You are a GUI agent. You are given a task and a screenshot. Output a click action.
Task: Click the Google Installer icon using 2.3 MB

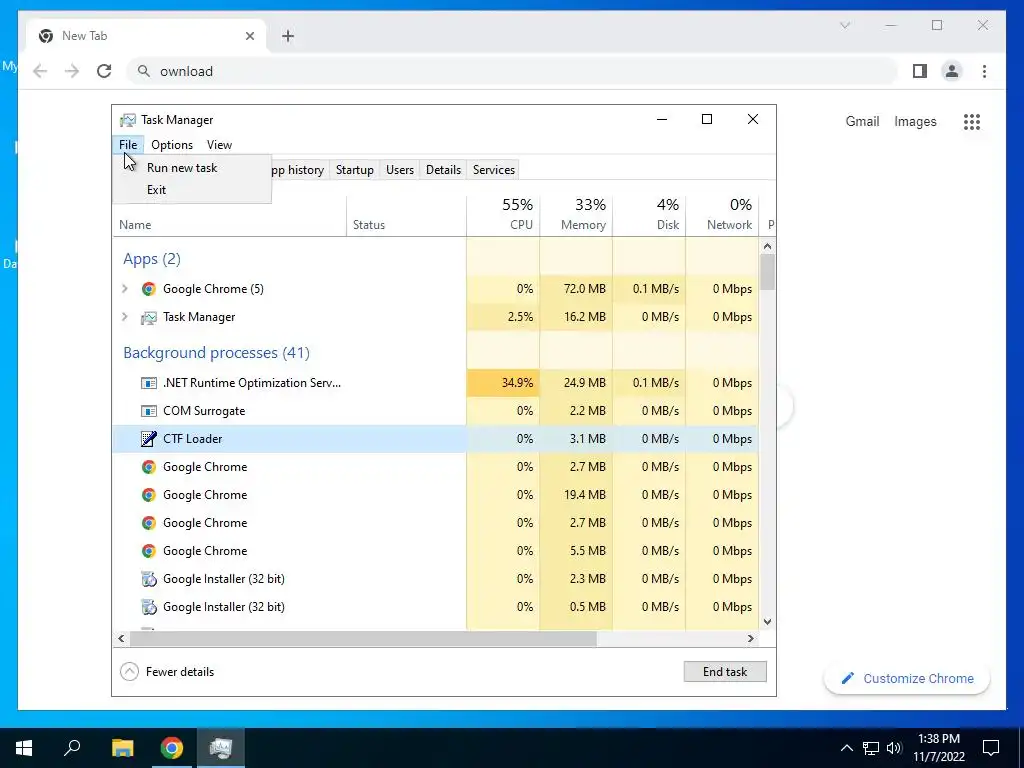pyautogui.click(x=149, y=579)
